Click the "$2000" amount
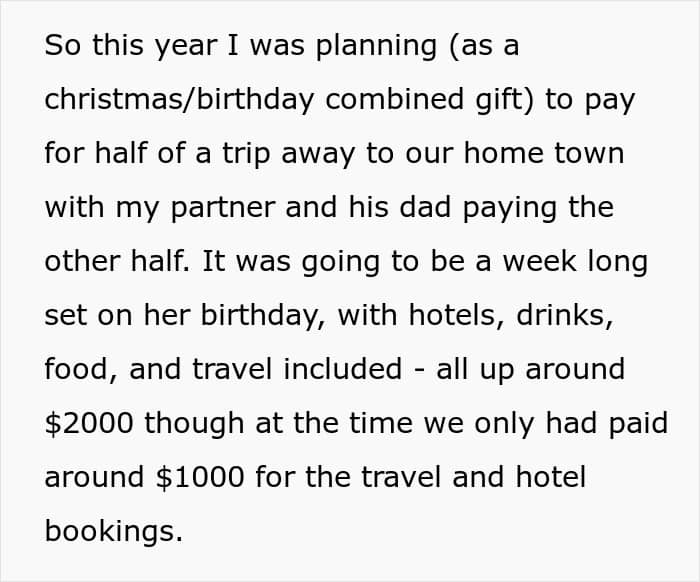This screenshot has height=582, width=700. (89, 424)
